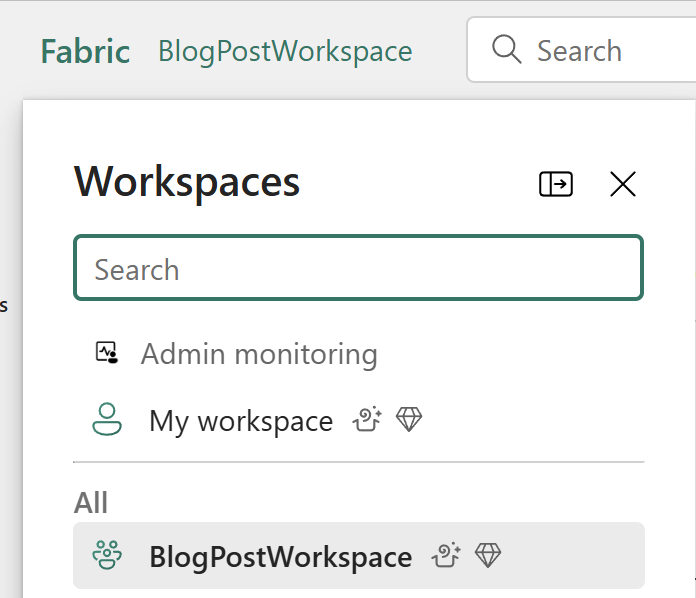Viewport: 696px width, 598px height.
Task: Pin the Workspaces pane with dock icon
Action: [x=556, y=184]
